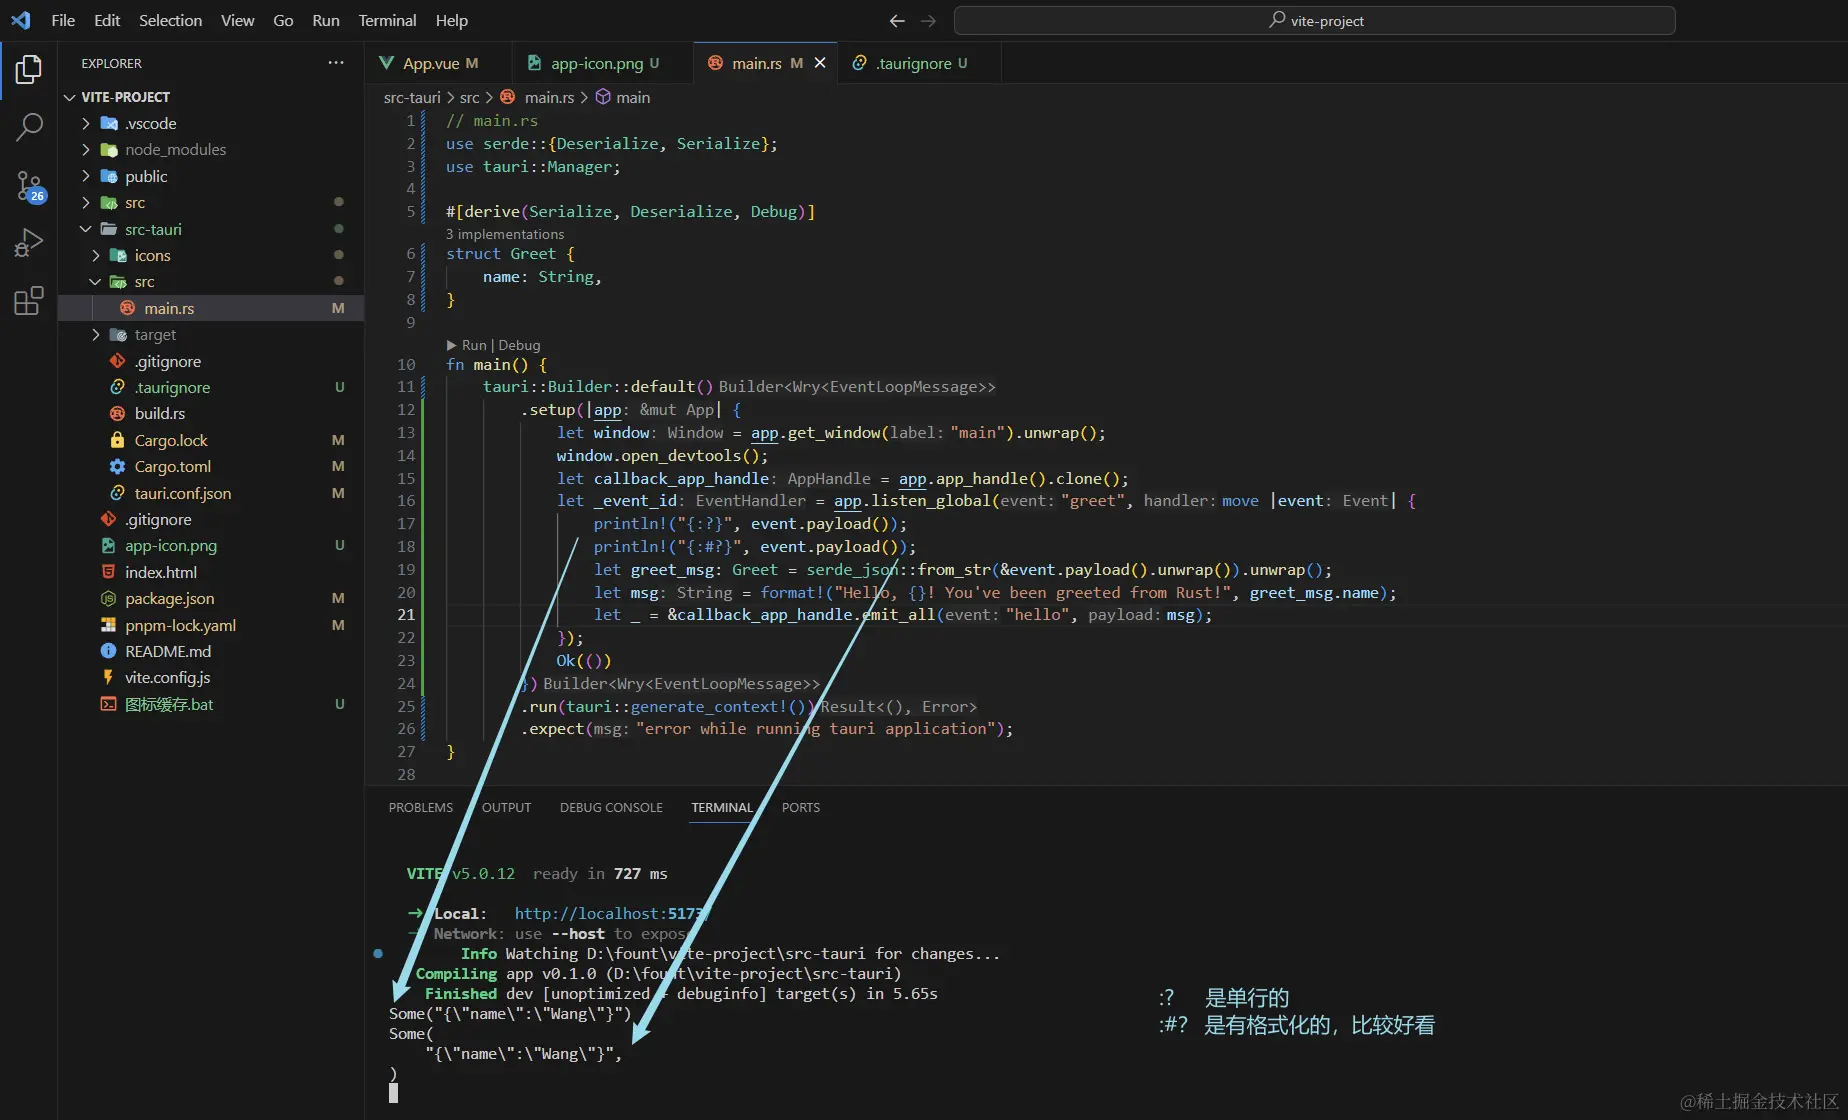Click the image icon on app-icon.png tab

point(534,63)
